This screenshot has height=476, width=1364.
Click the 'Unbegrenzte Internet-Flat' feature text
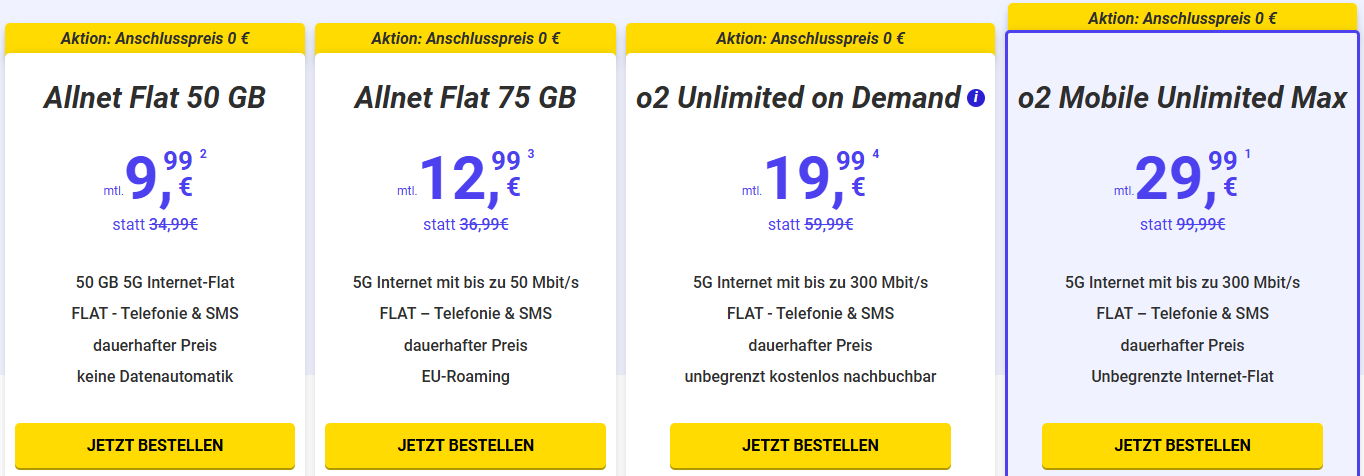pos(1182,377)
